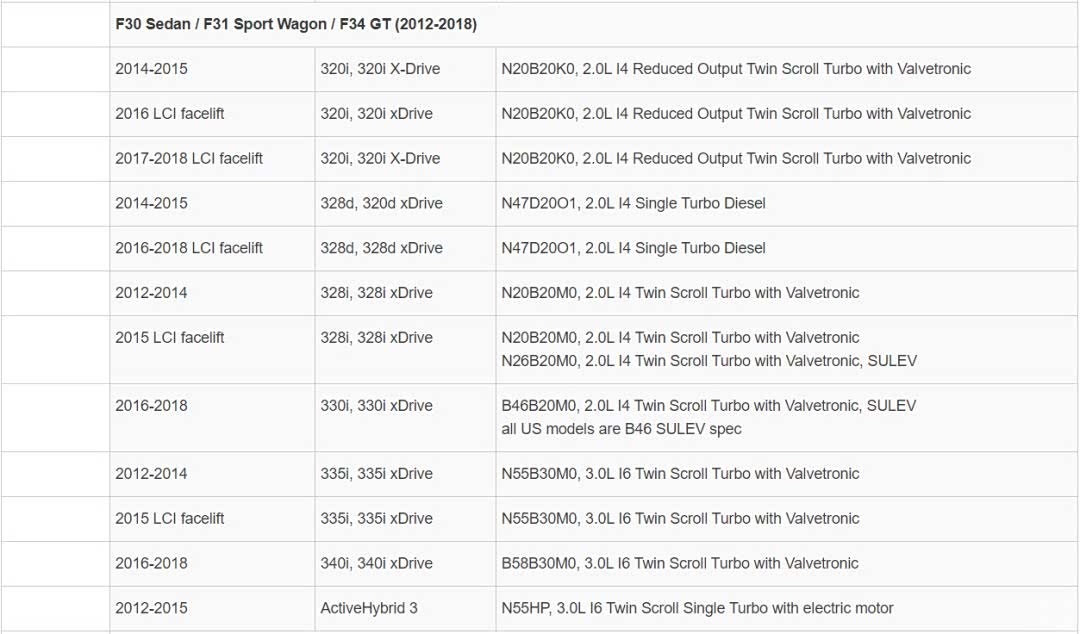Click the N26B20M0 SULEV engine line
The height and width of the screenshot is (634, 1080).
(x=709, y=361)
